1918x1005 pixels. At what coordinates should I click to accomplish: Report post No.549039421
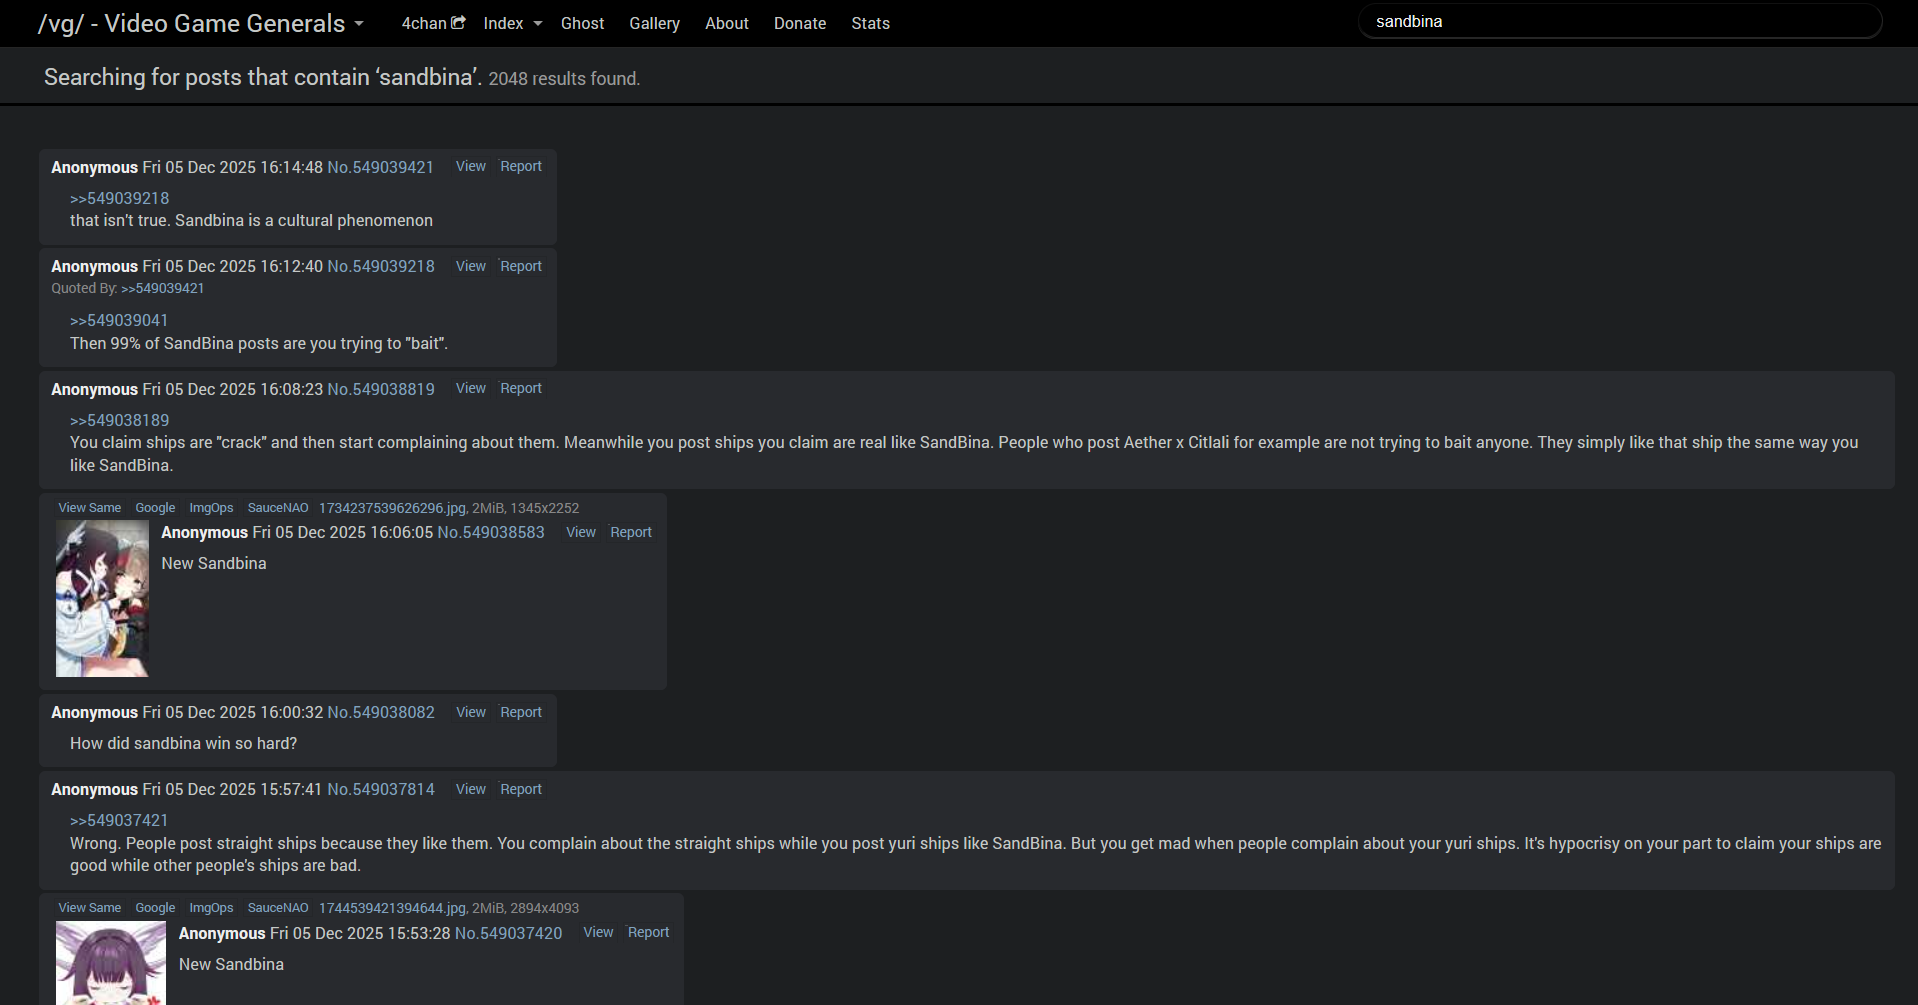point(521,166)
